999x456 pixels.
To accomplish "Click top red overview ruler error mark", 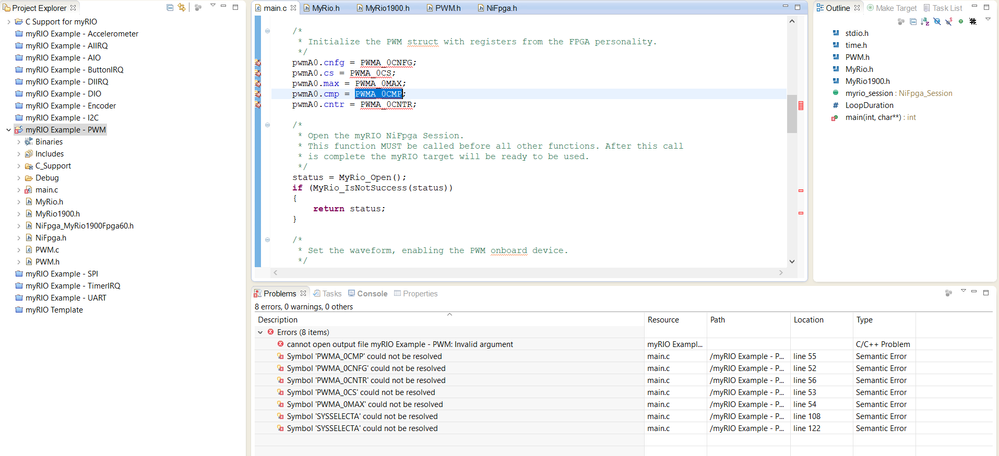I will pyautogui.click(x=801, y=106).
